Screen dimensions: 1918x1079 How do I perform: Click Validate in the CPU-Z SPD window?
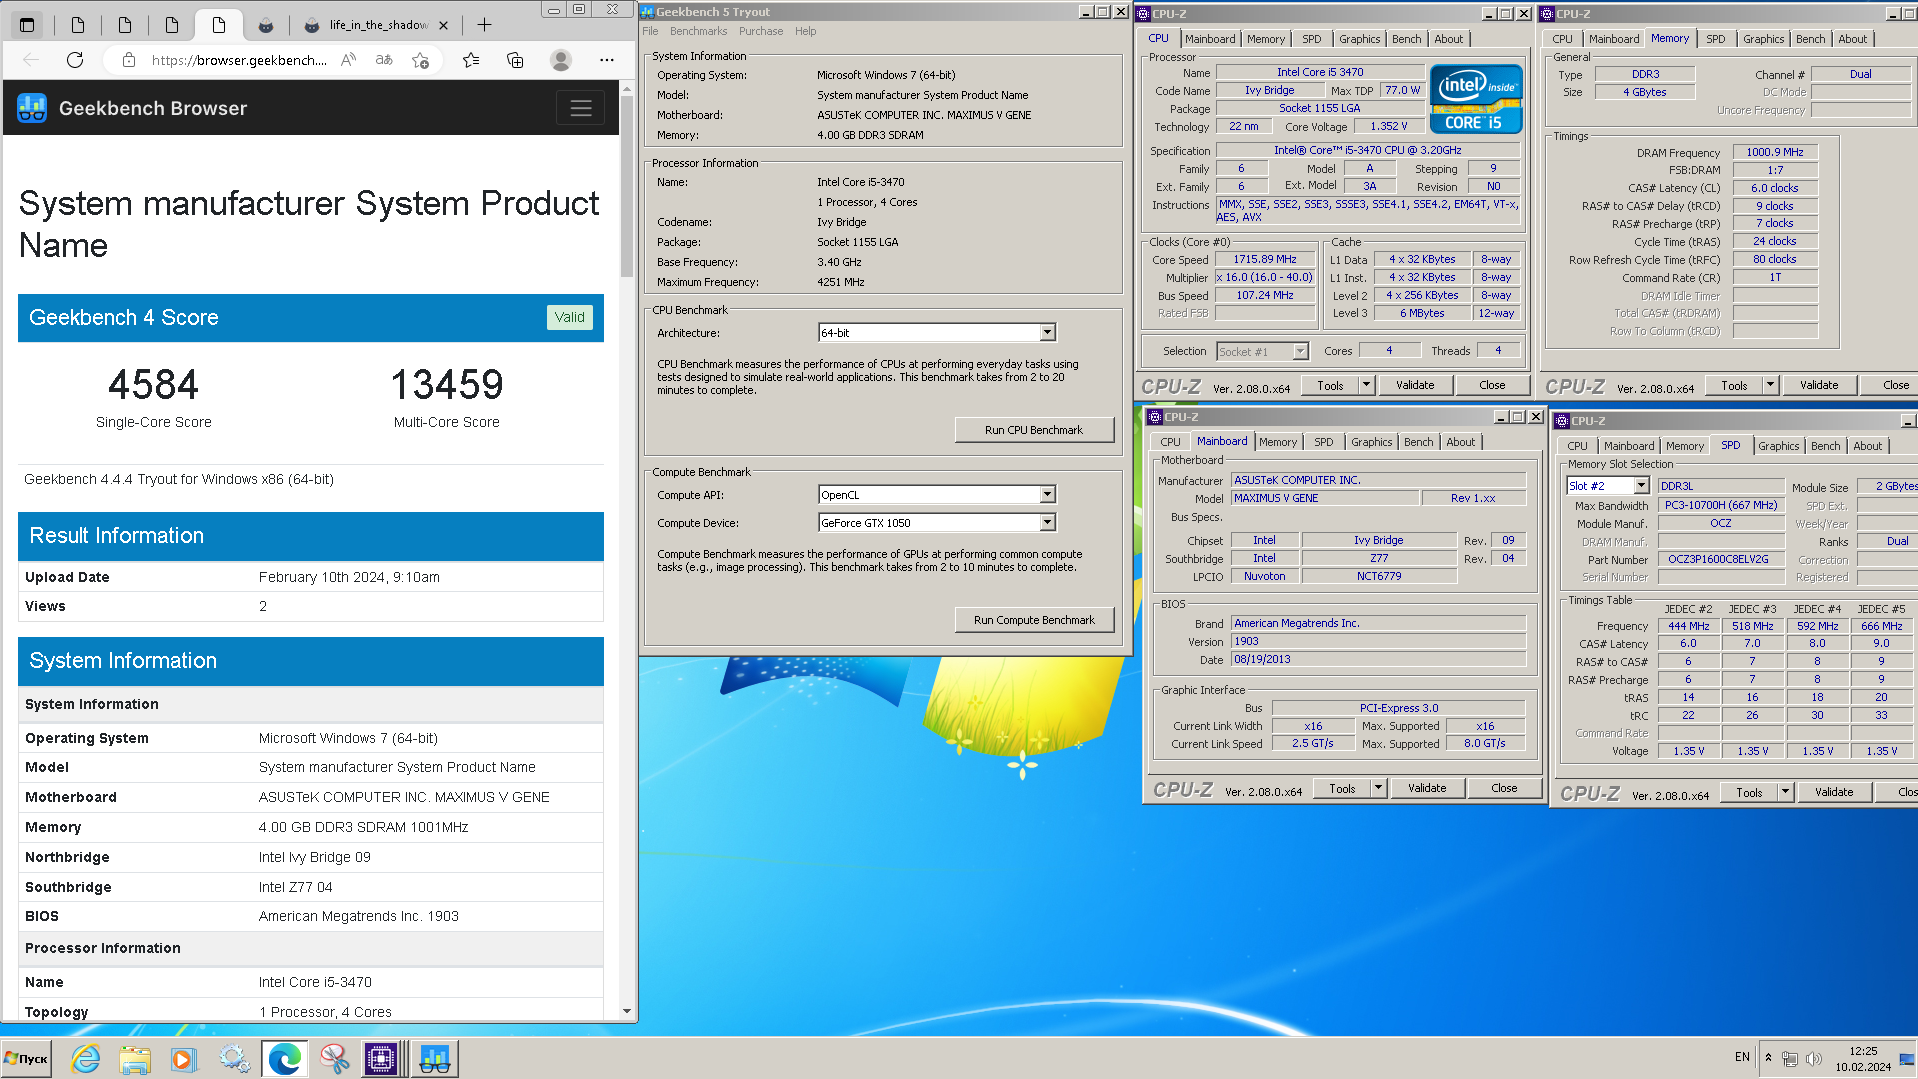tap(1834, 792)
